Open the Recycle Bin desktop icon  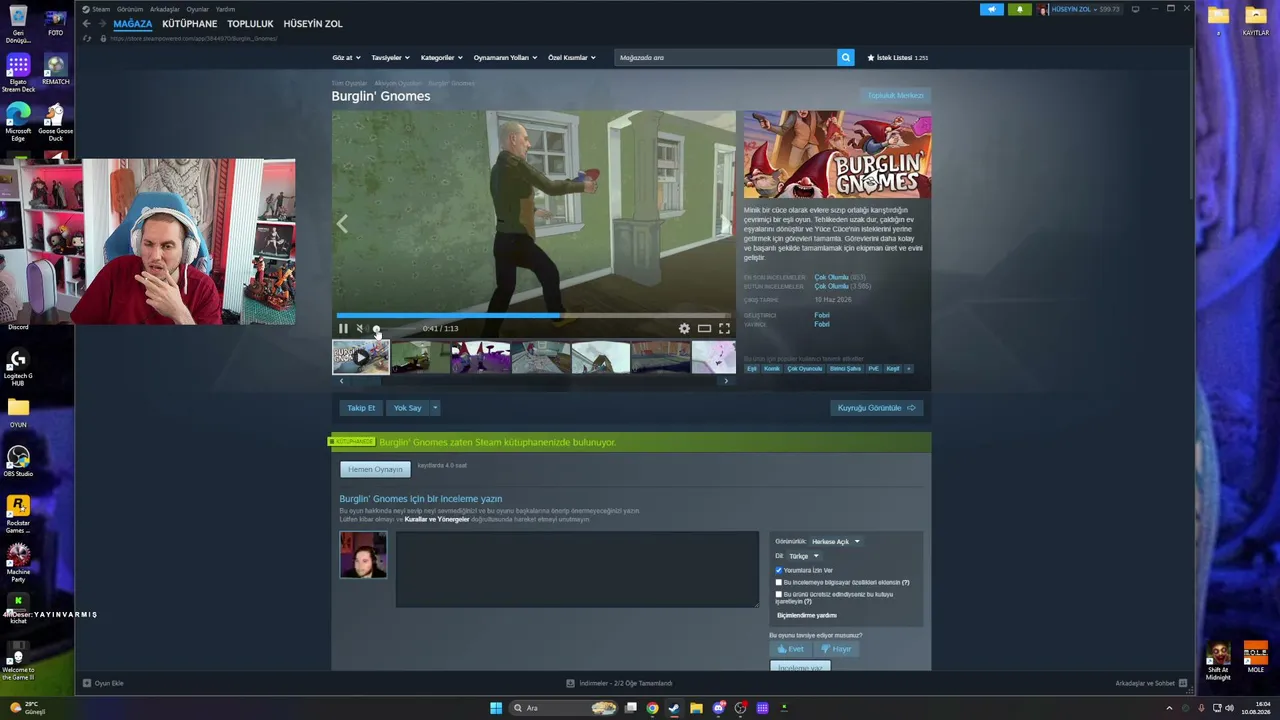click(18, 24)
